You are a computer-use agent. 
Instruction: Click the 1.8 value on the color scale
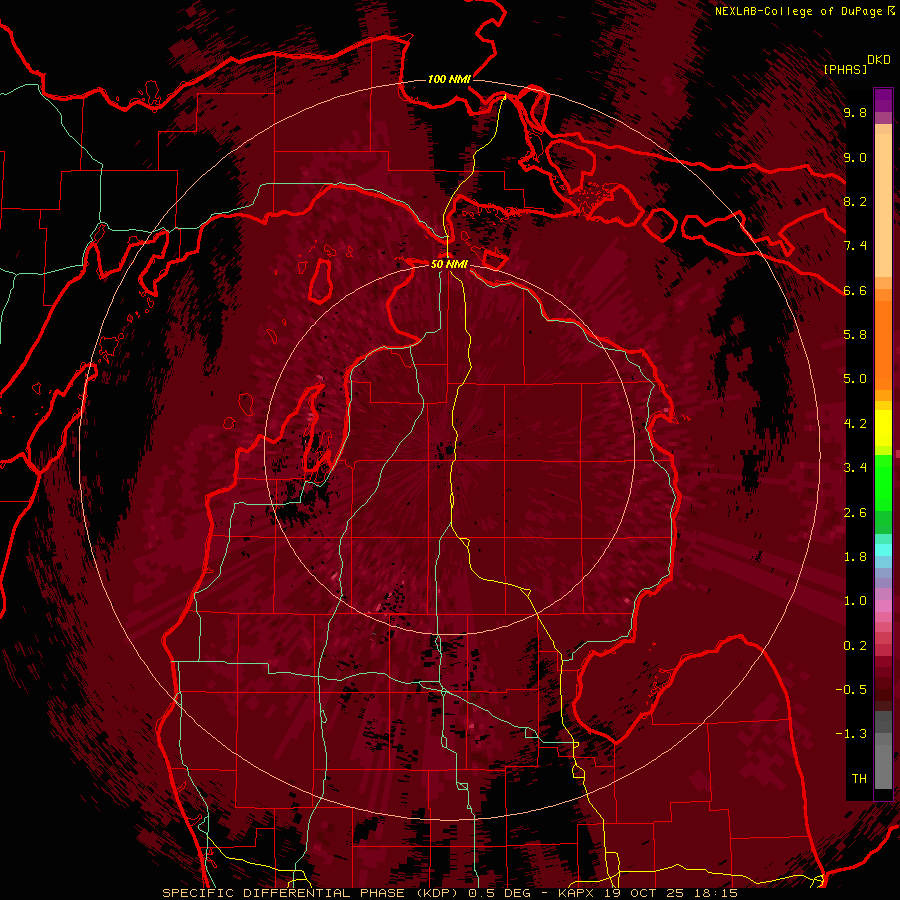pos(855,557)
